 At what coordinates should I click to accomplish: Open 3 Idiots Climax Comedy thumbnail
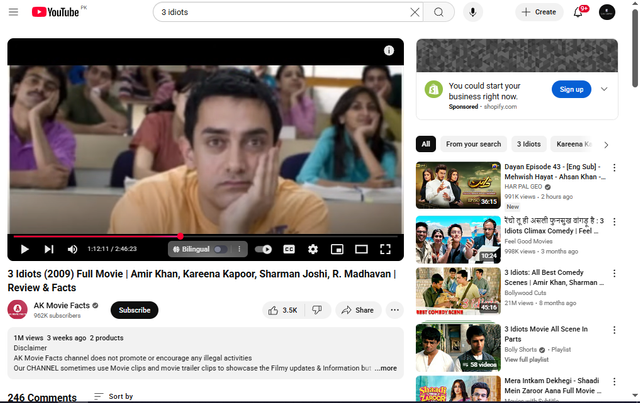tap(458, 240)
